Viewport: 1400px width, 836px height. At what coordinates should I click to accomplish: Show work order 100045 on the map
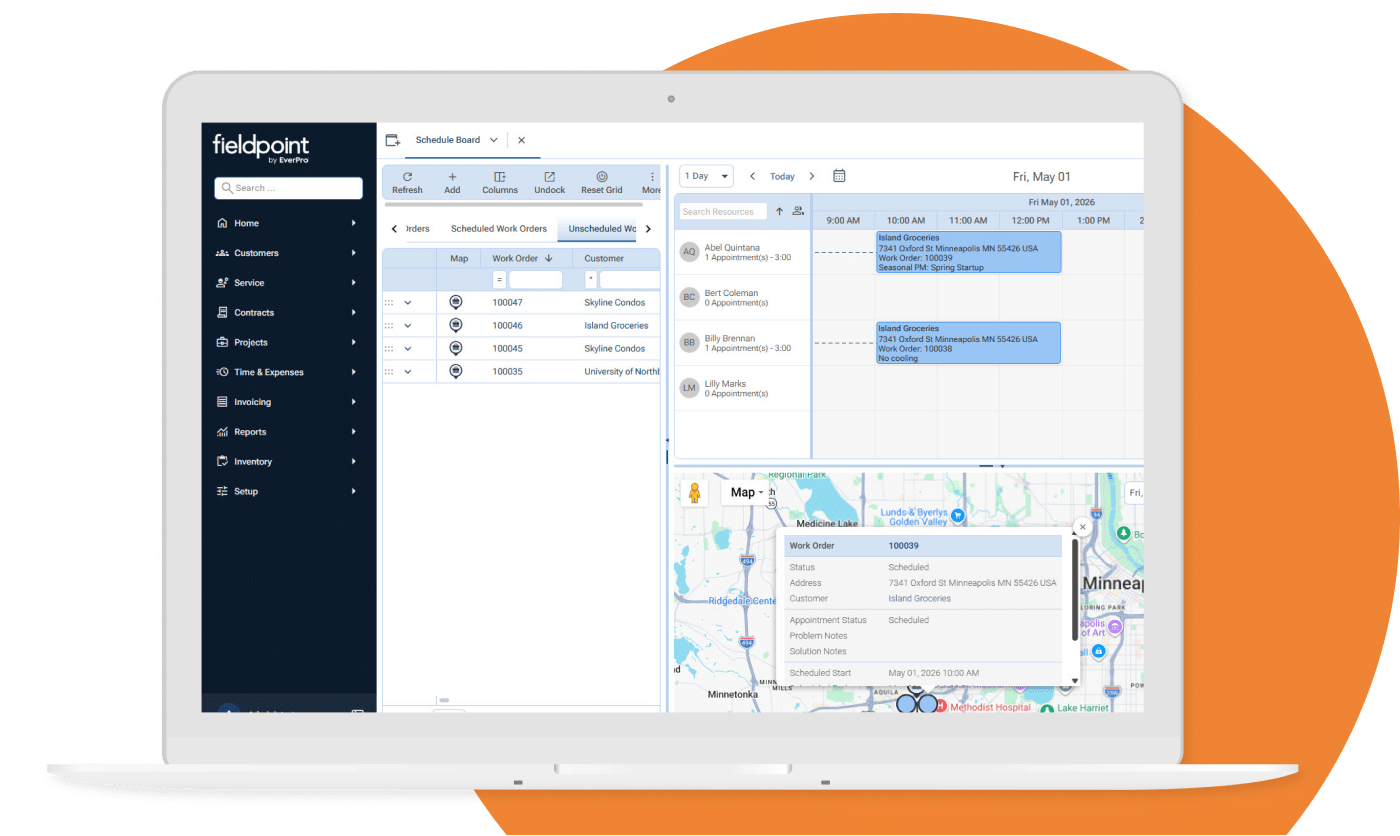tap(456, 348)
